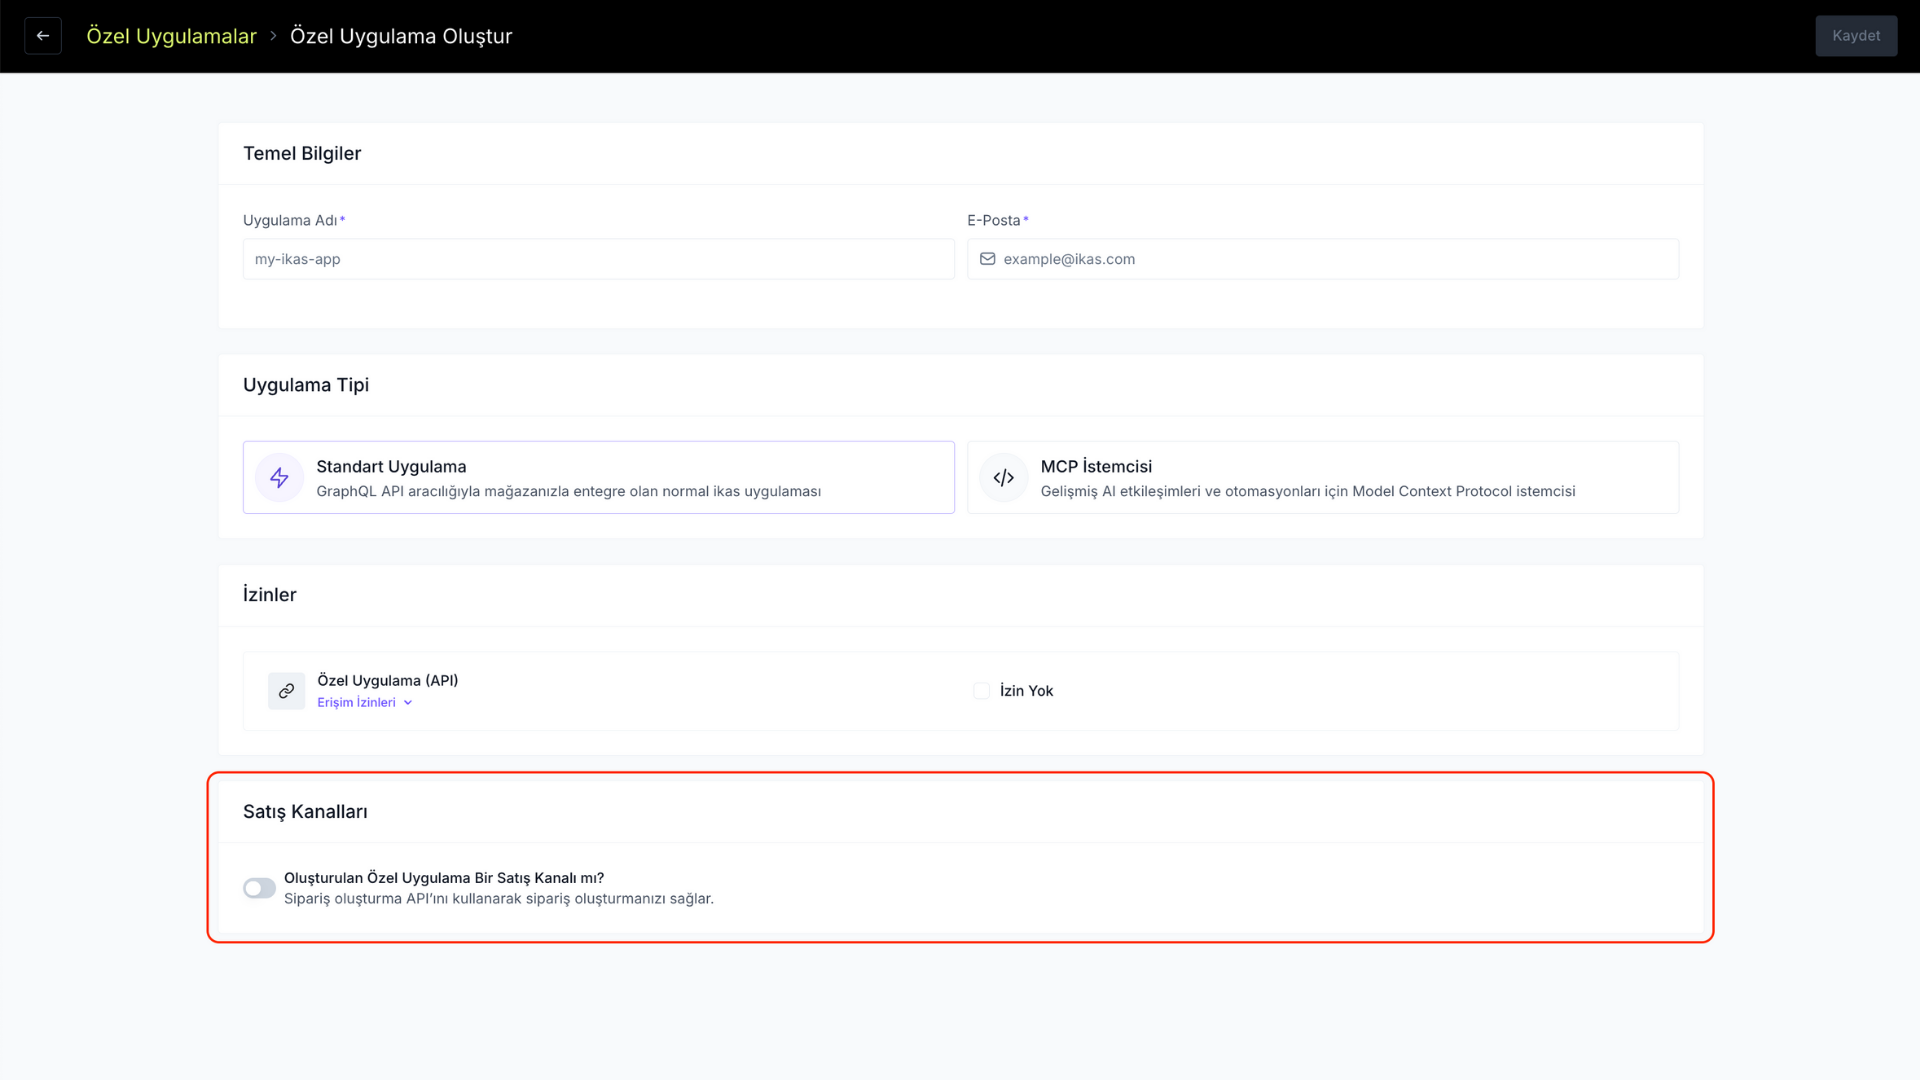
Task: Click the envelope icon in E-Posta field
Action: [x=987, y=259]
